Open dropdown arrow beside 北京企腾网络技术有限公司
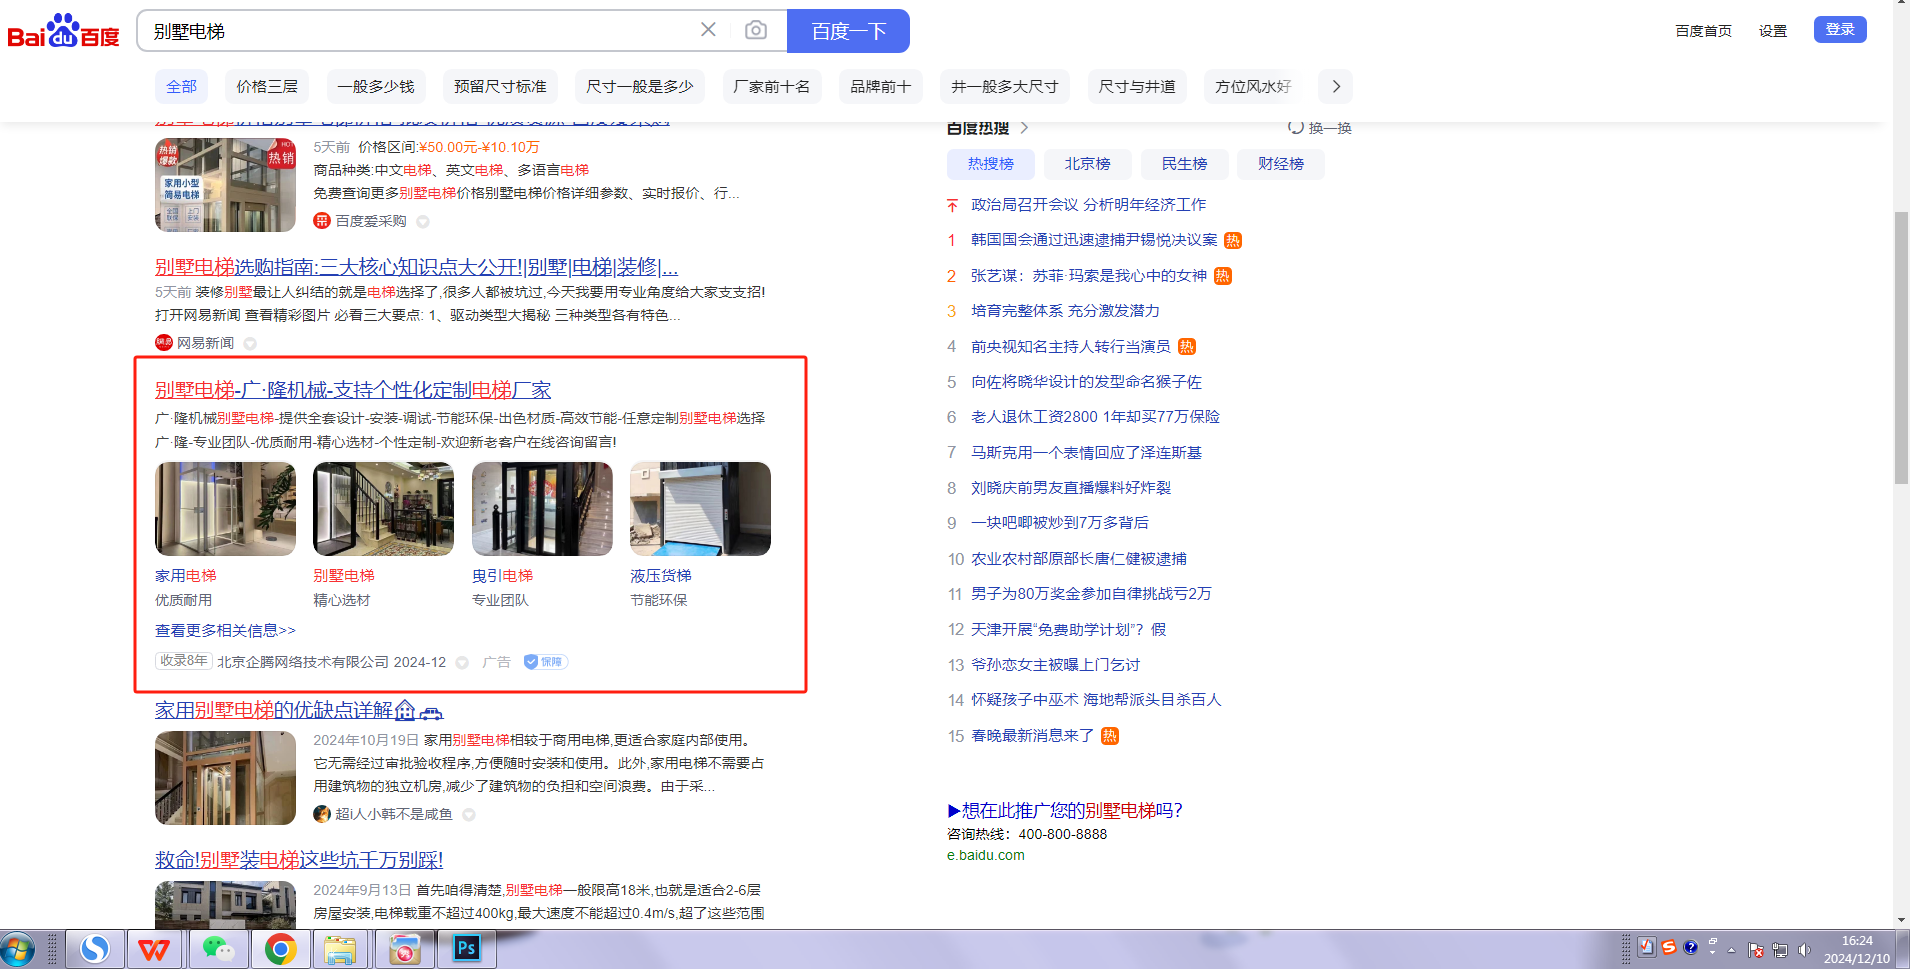This screenshot has width=1910, height=969. pos(462,663)
